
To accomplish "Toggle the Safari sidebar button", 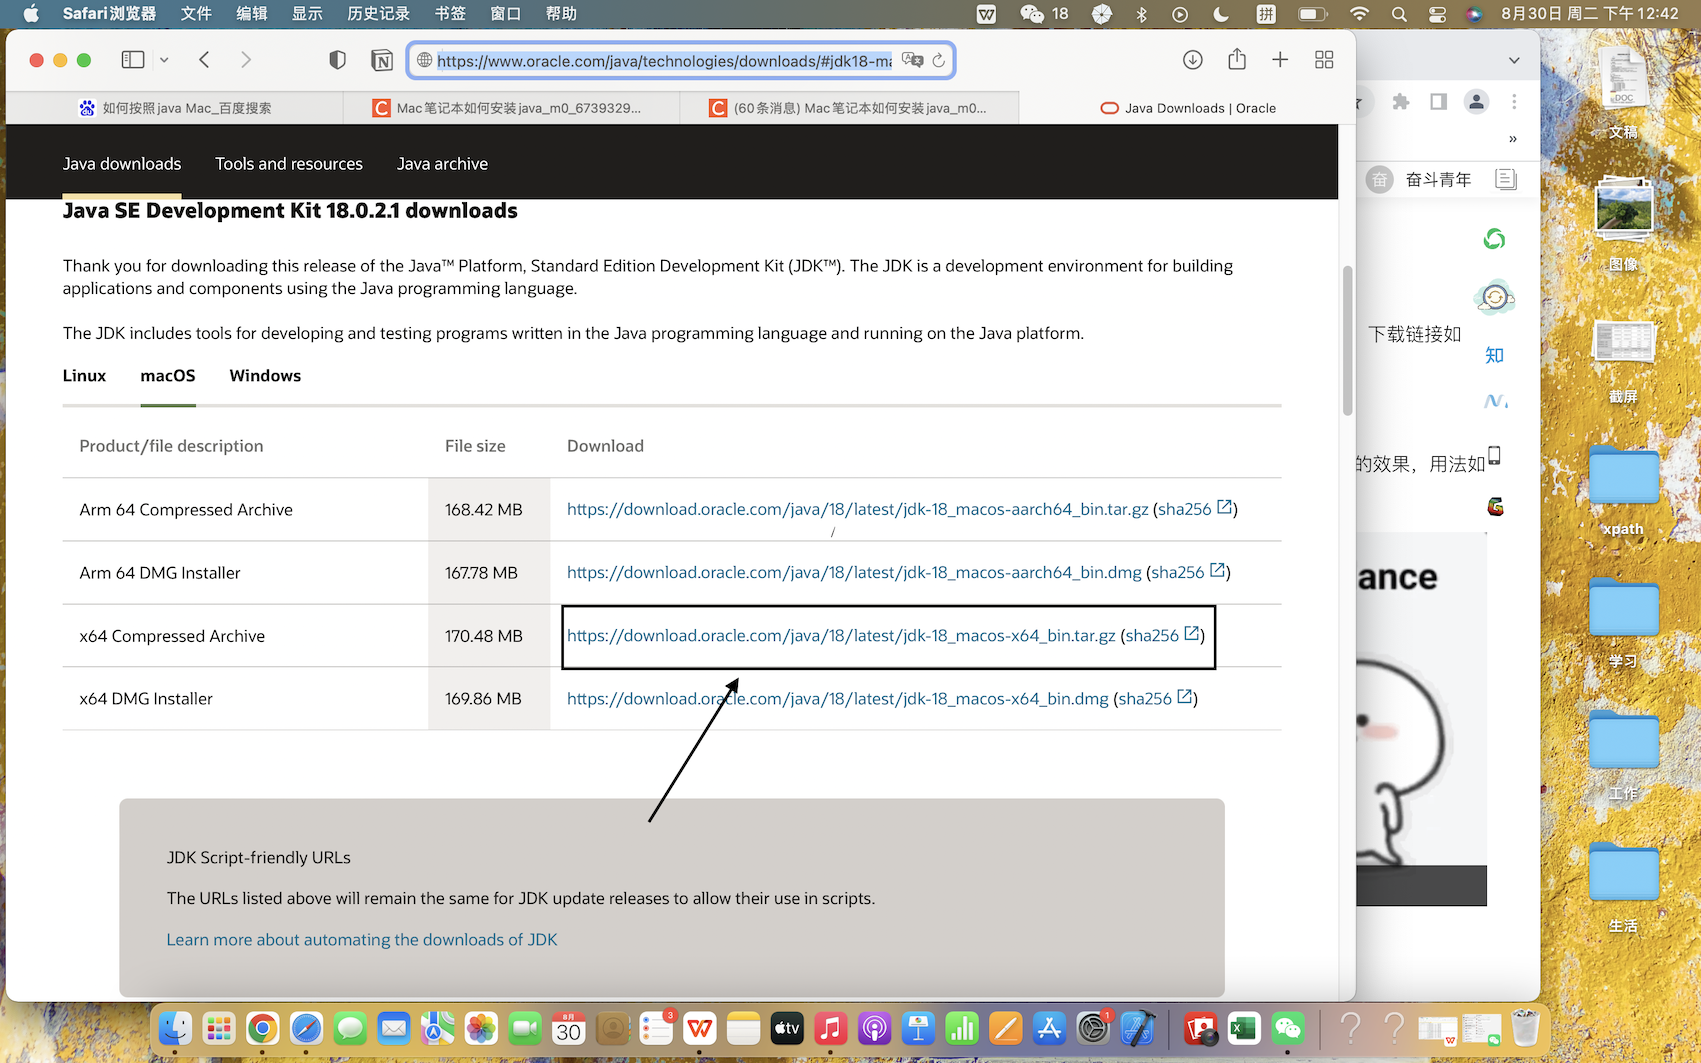I will pyautogui.click(x=132, y=60).
